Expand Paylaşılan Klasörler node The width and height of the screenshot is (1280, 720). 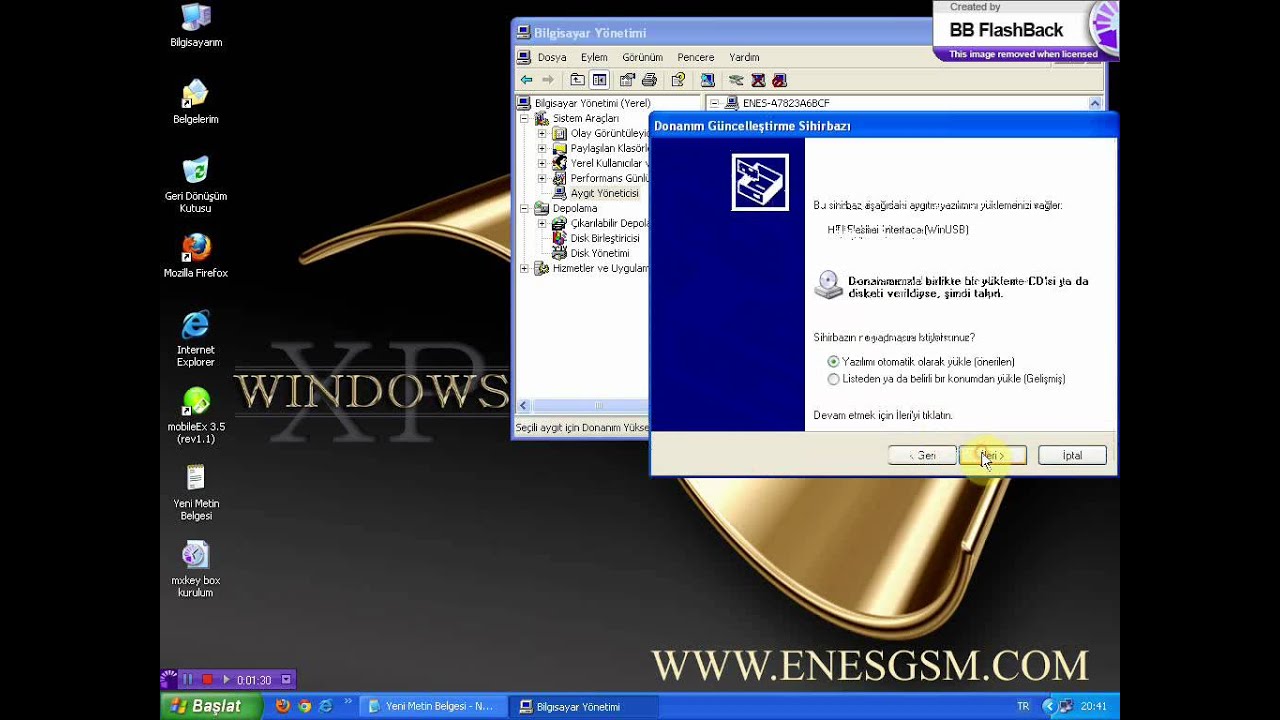tap(542, 148)
